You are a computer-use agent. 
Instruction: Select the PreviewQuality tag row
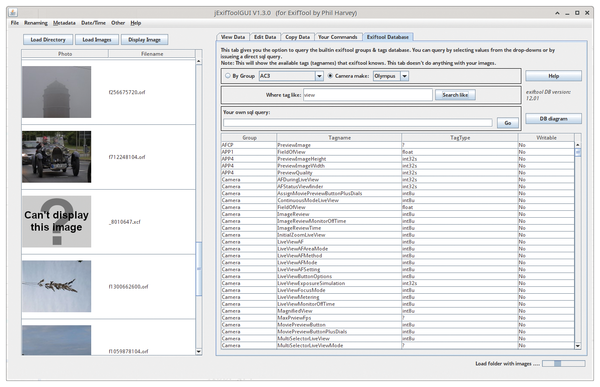point(398,173)
